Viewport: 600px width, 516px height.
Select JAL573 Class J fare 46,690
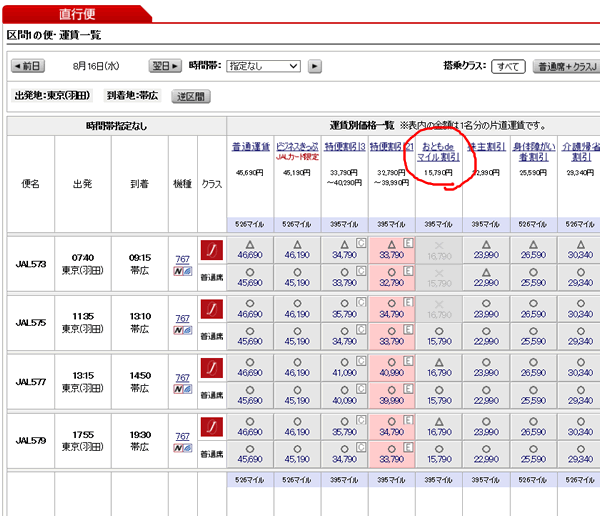pyautogui.click(x=251, y=250)
